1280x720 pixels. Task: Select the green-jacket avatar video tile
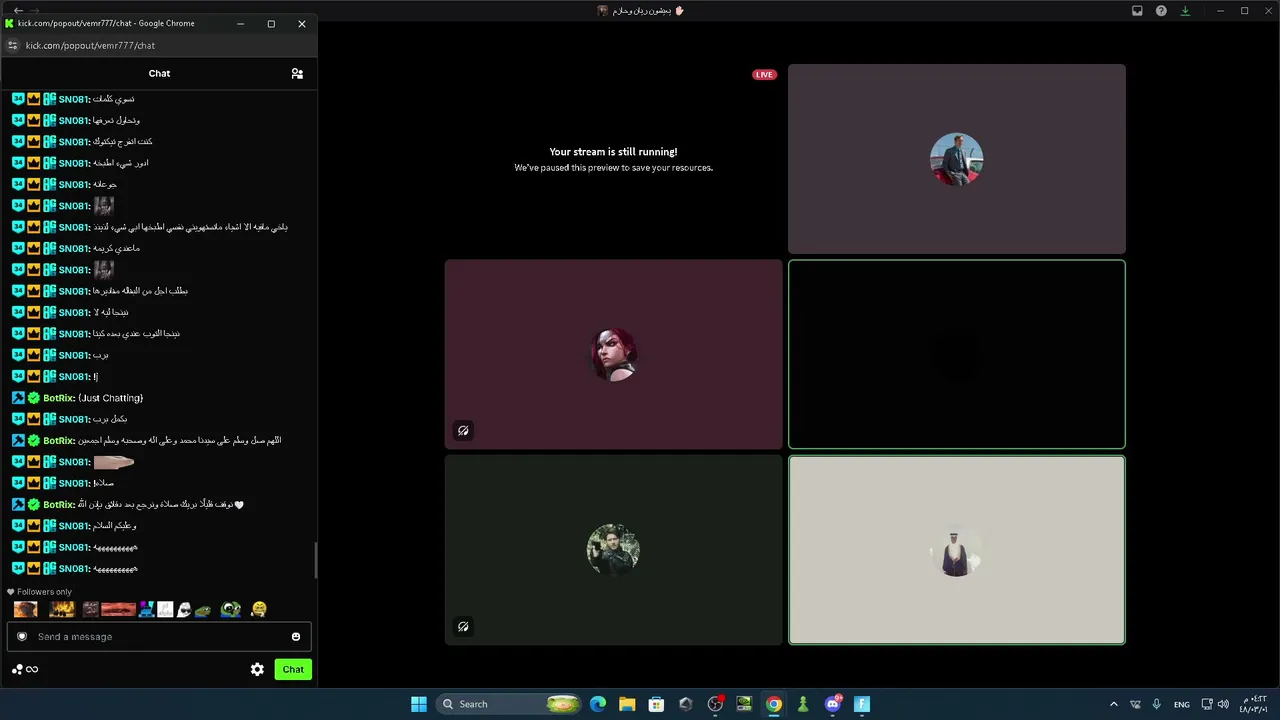pyautogui.click(x=613, y=550)
